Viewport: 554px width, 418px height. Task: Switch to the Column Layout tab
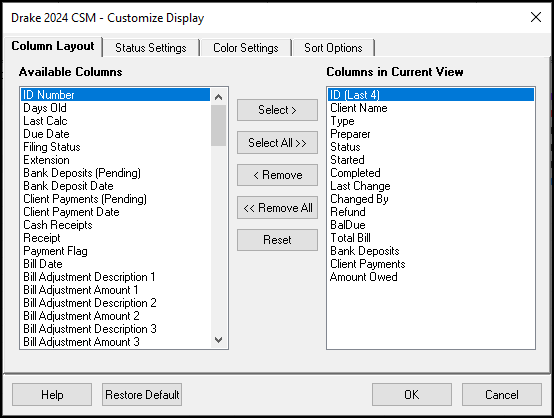click(x=53, y=46)
